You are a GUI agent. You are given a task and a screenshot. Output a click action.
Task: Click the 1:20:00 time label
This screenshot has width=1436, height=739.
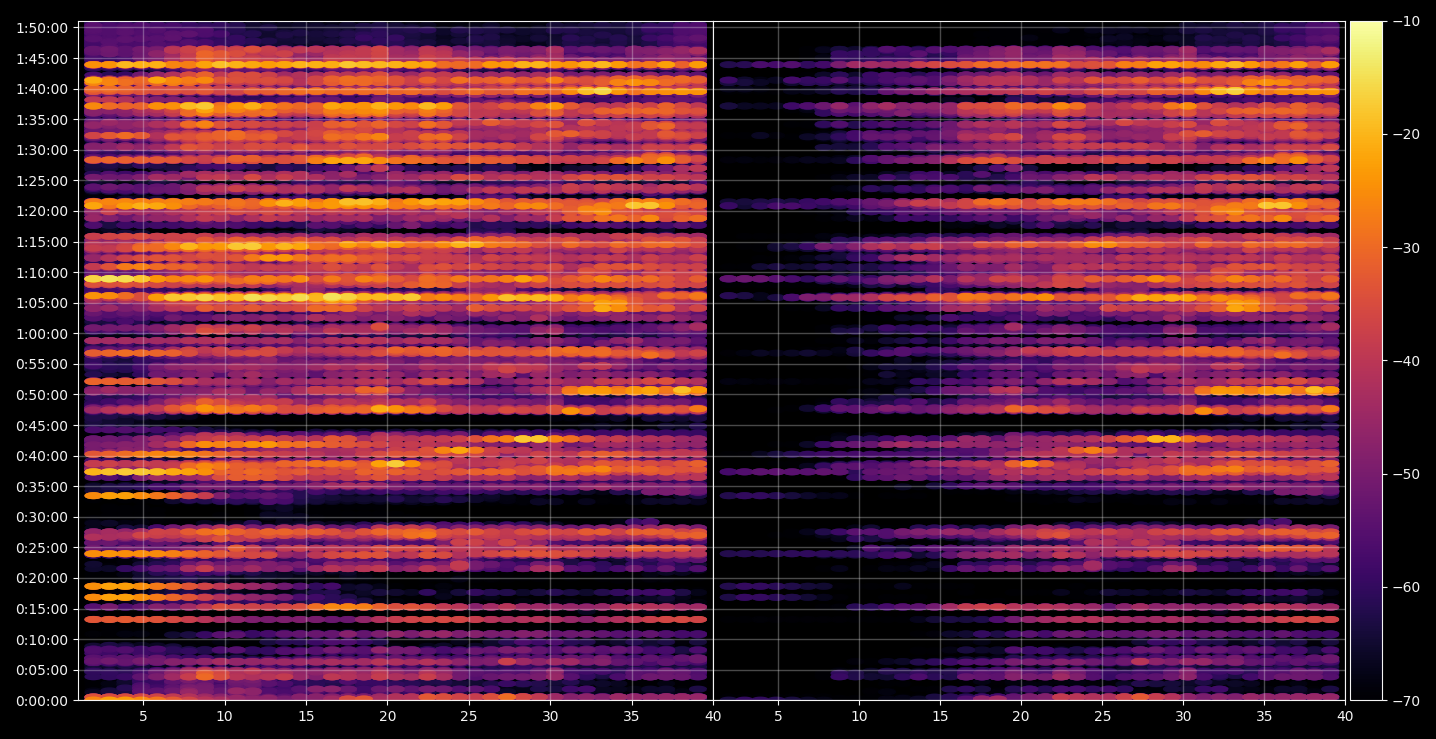[42, 211]
